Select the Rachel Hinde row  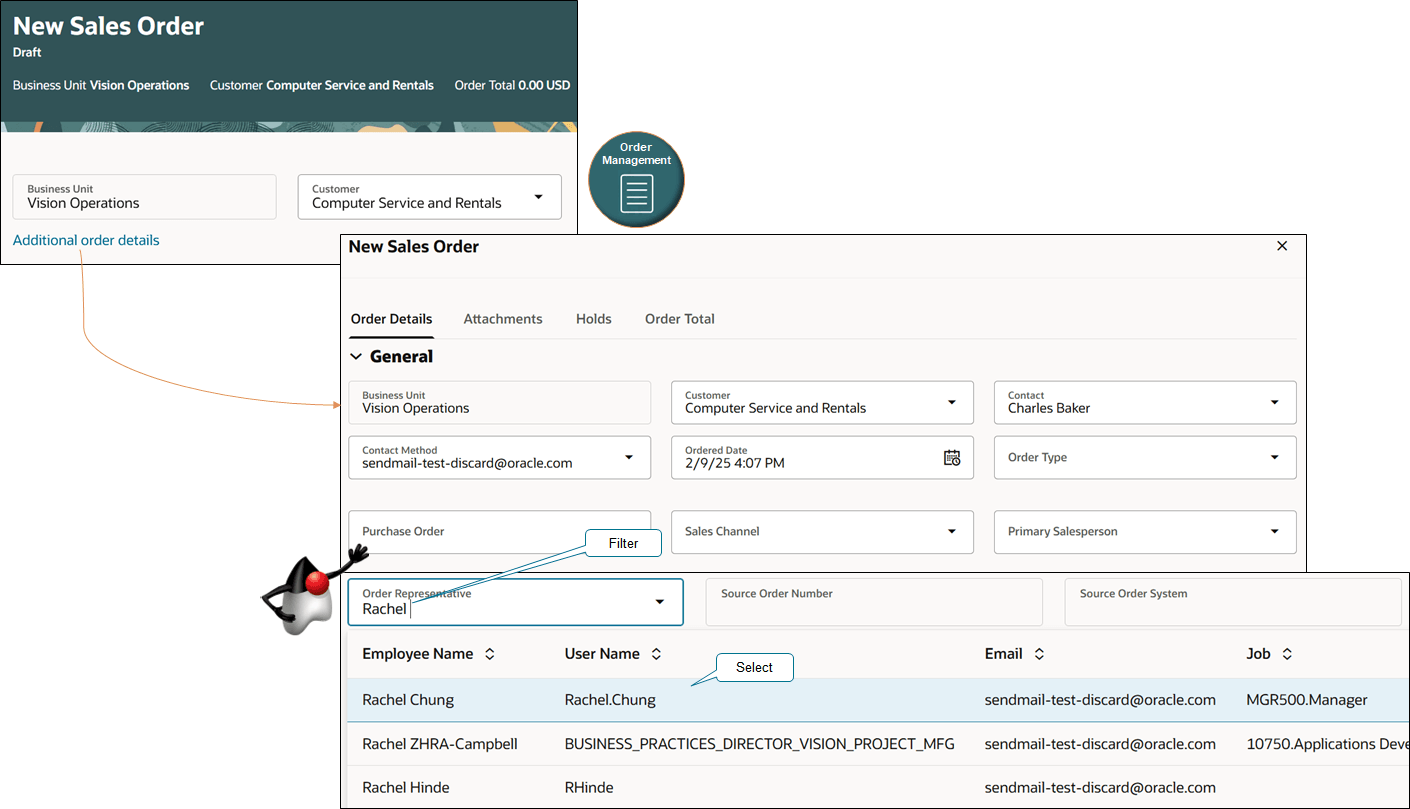[x=878, y=787]
